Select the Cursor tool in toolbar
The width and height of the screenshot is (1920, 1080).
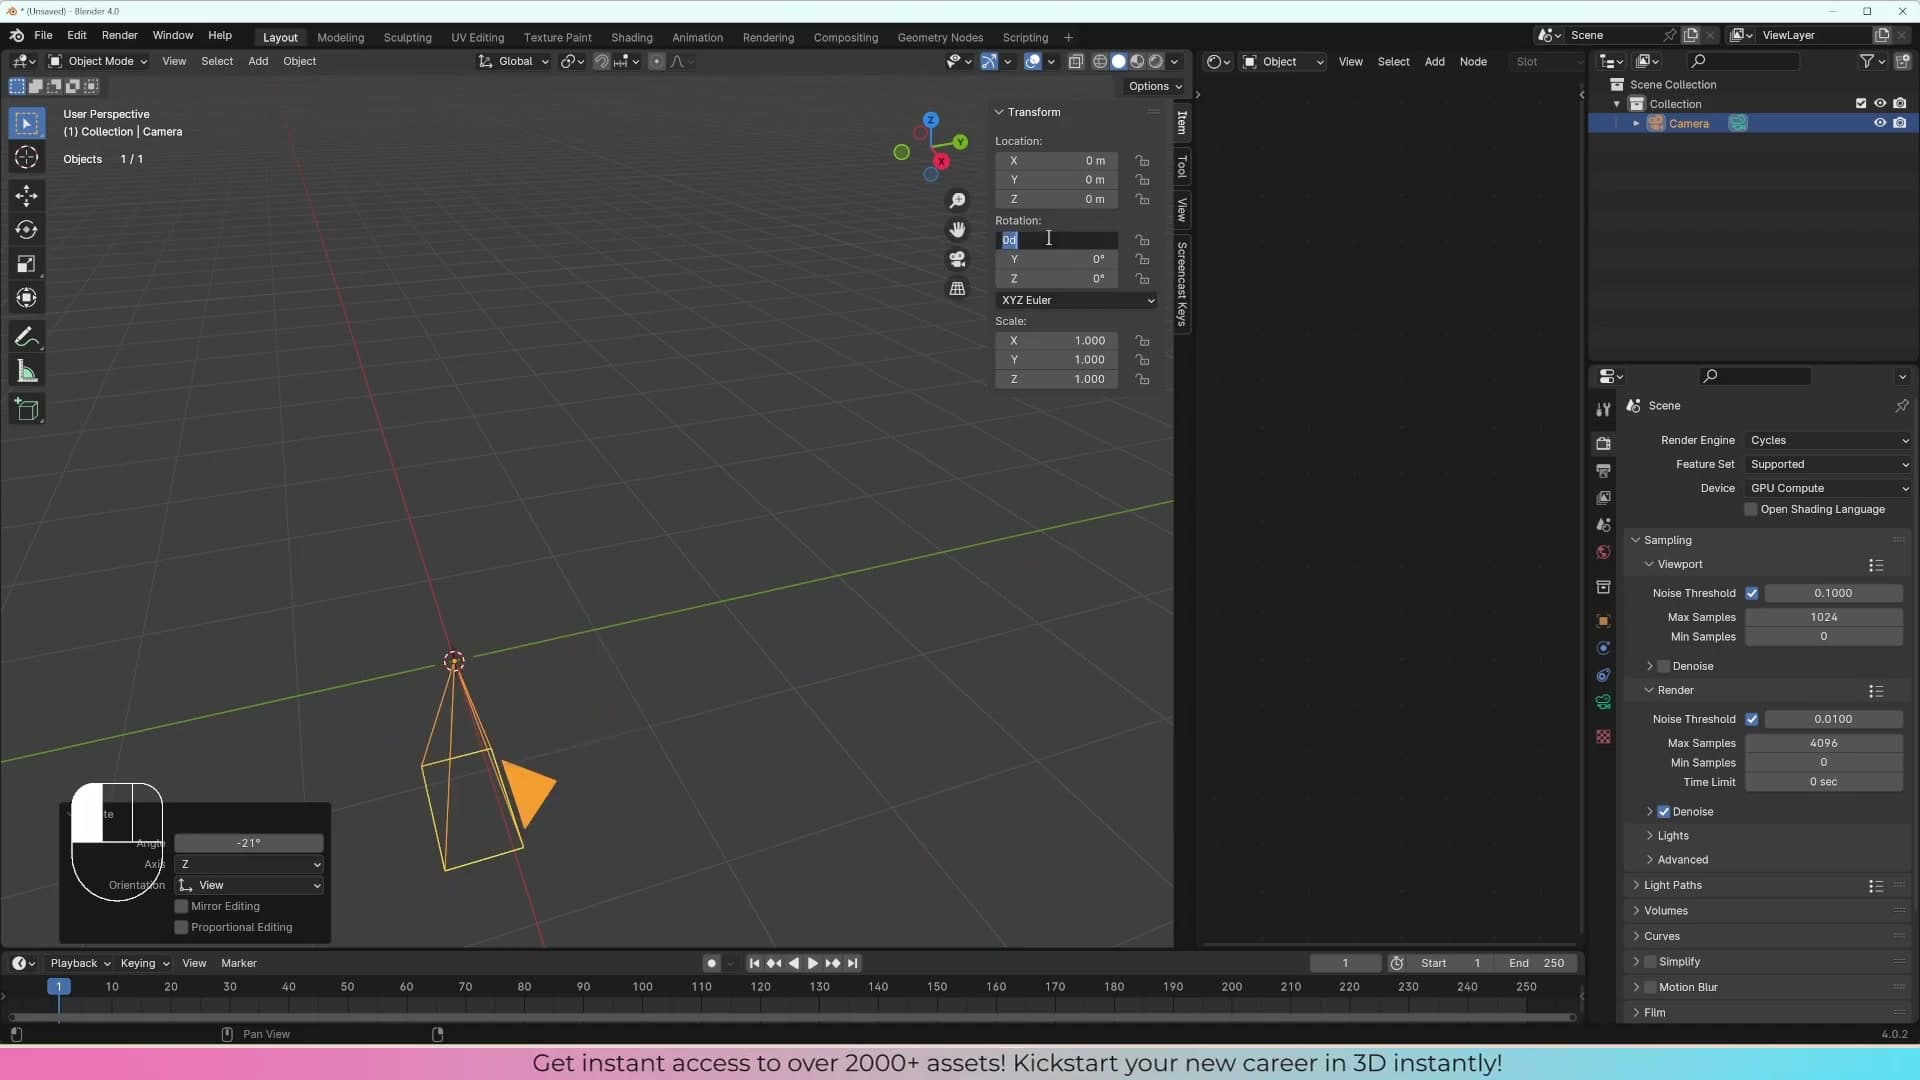point(27,158)
